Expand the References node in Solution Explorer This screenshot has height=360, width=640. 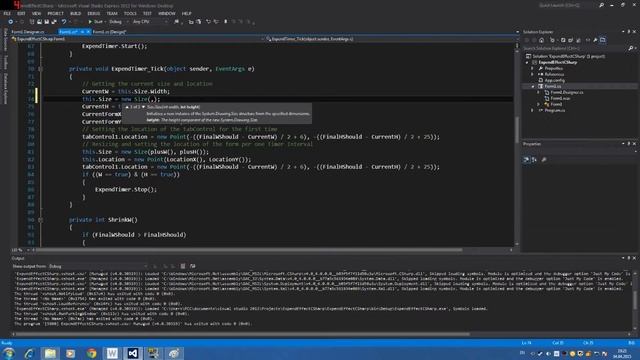pos(532,74)
